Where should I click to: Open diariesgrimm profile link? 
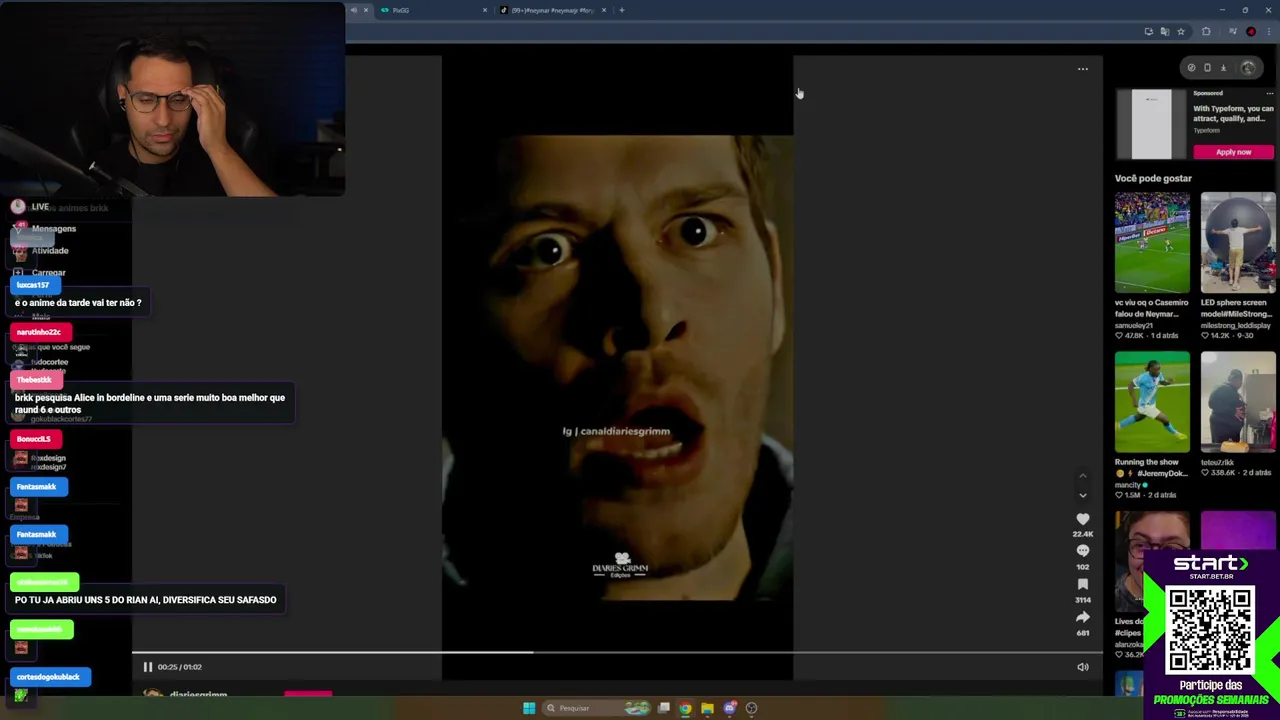198,694
